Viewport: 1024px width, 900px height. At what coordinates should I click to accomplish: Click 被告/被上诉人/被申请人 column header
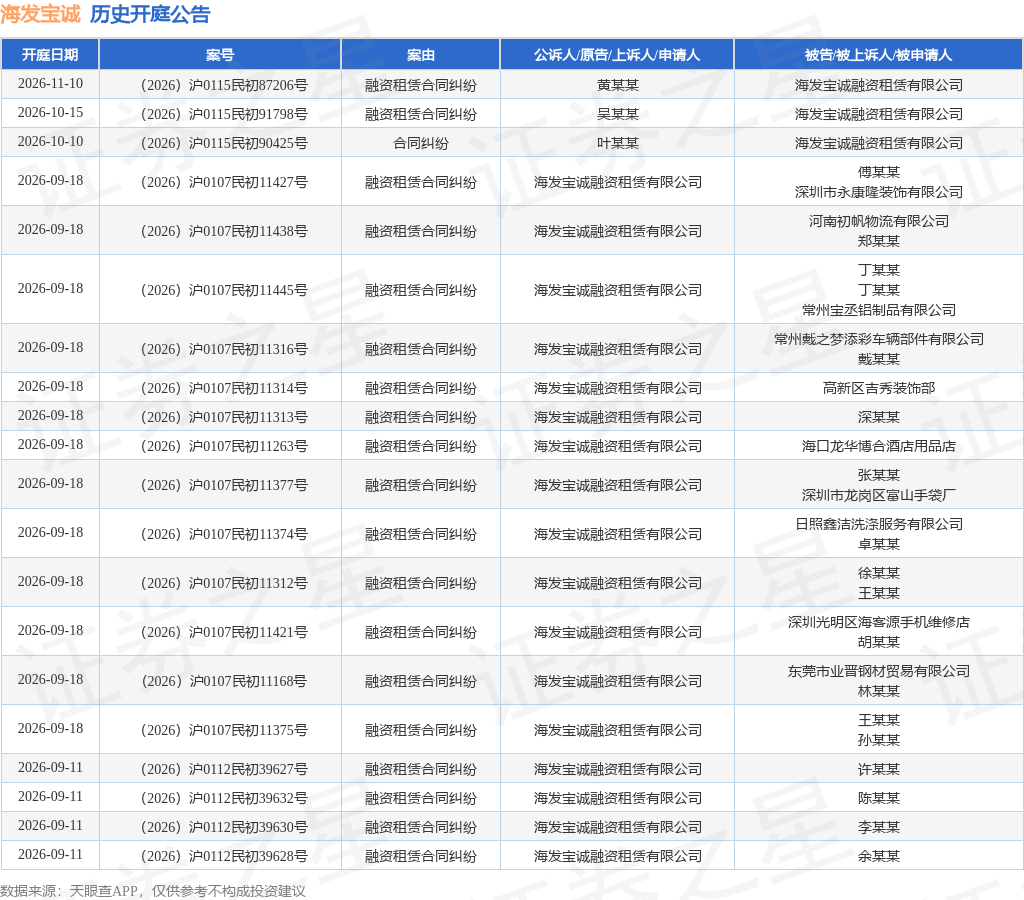tap(878, 55)
